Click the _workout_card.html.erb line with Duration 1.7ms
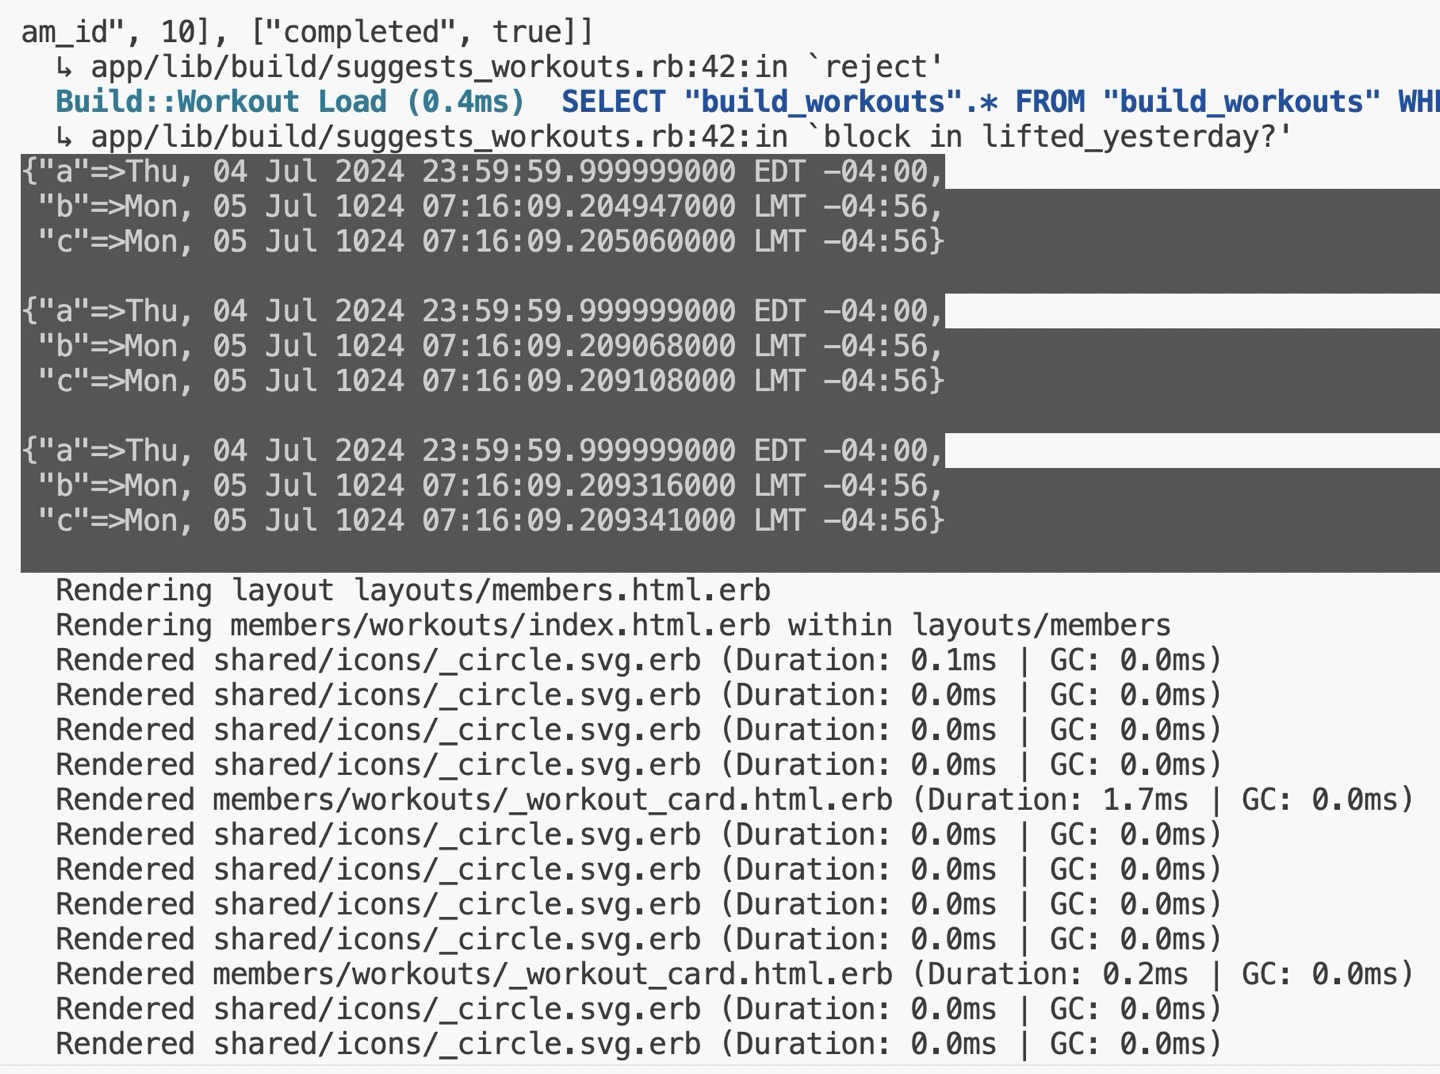Screen dimensions: 1440x1074 [x=734, y=800]
